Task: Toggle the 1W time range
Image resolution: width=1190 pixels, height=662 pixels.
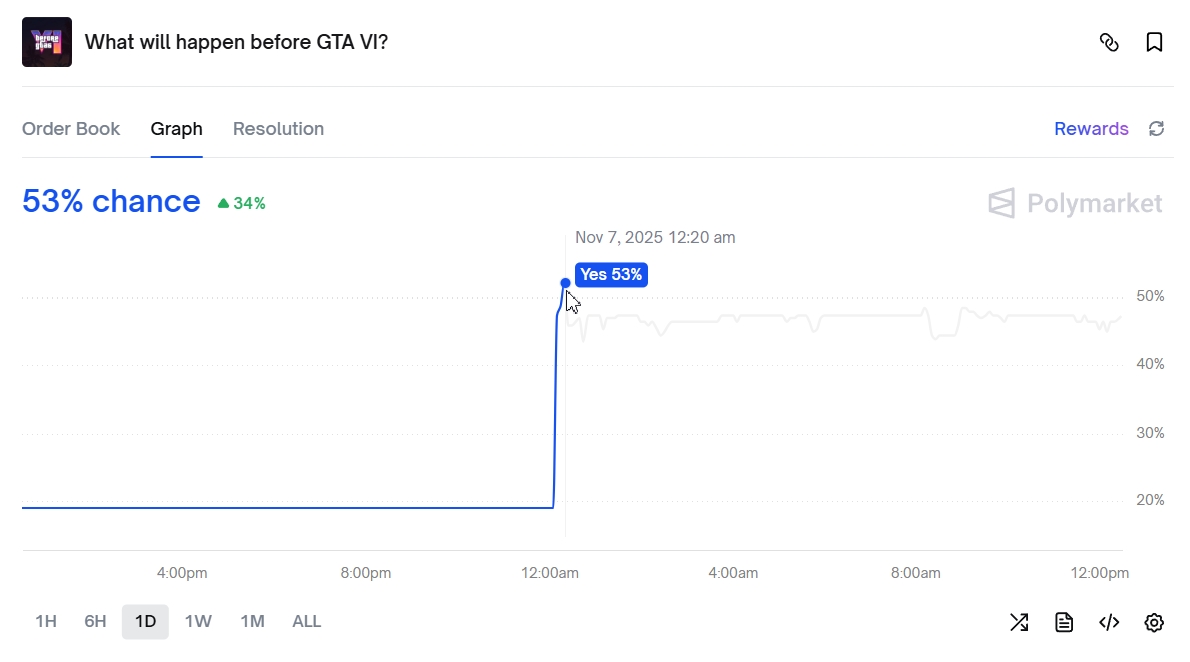Action: click(198, 621)
